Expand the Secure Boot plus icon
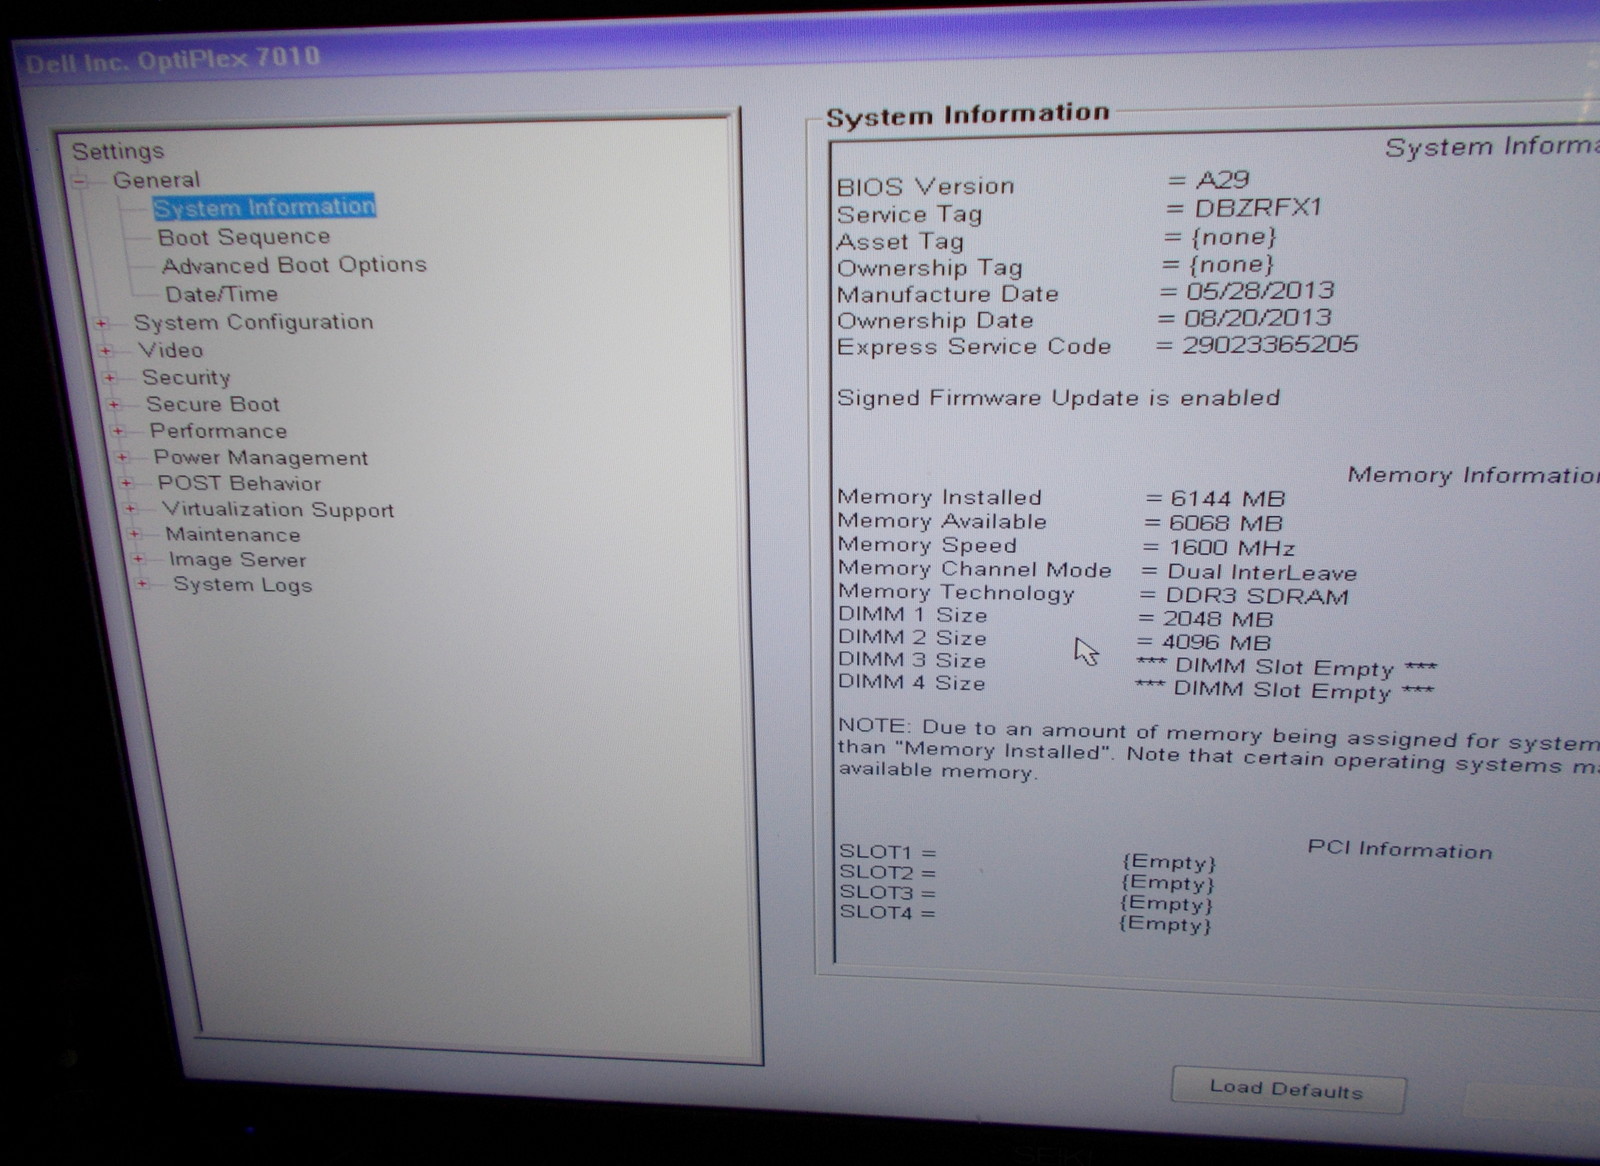 [x=114, y=405]
